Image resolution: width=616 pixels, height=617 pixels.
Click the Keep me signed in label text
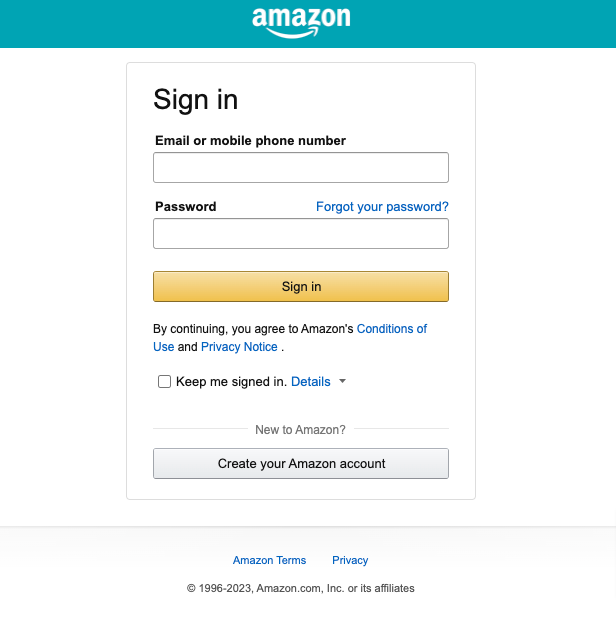[231, 382]
